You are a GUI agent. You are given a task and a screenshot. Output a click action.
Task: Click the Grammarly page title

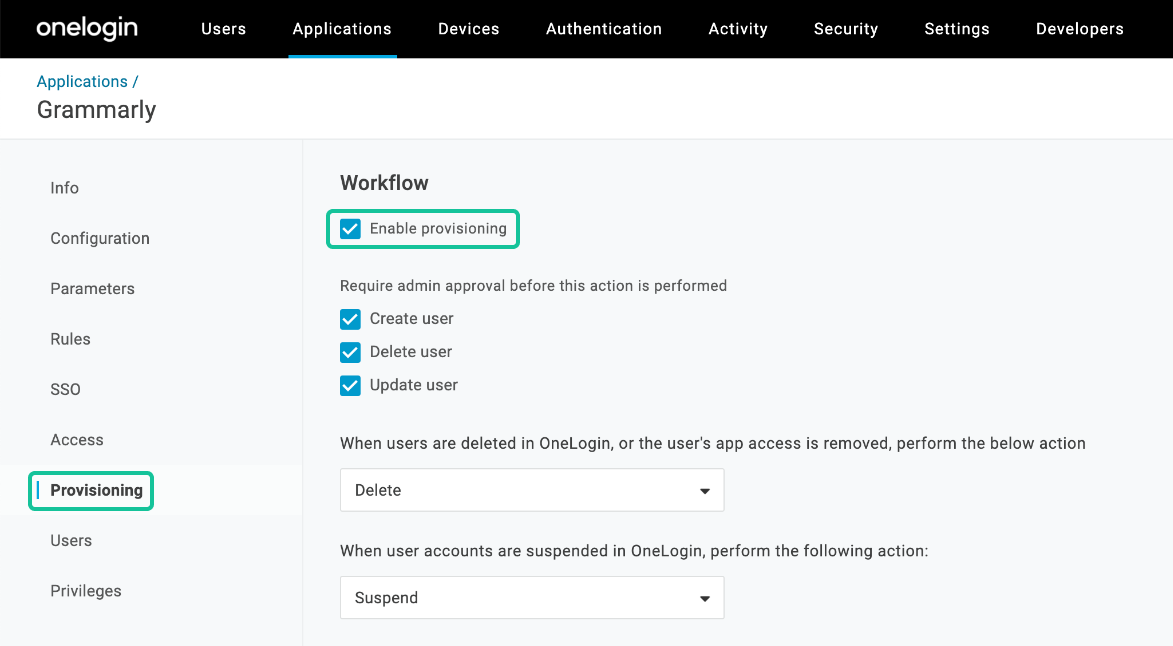point(97,110)
